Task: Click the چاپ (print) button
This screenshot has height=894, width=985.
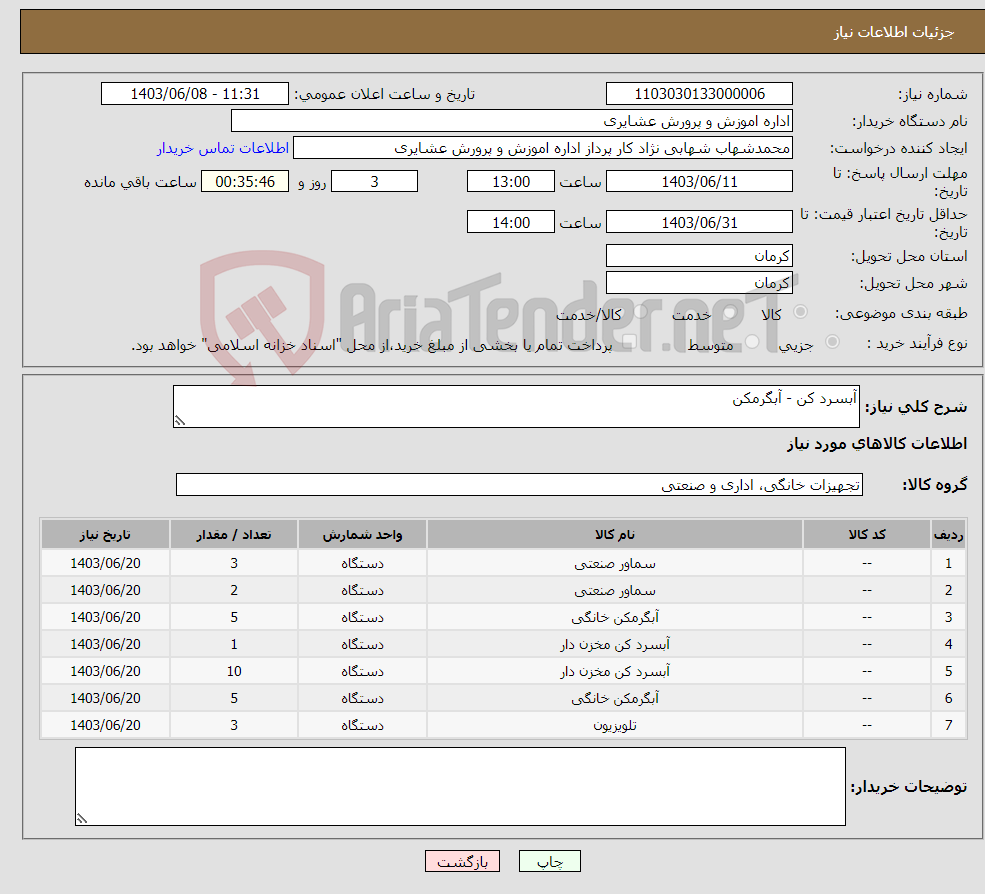Action: (x=549, y=861)
